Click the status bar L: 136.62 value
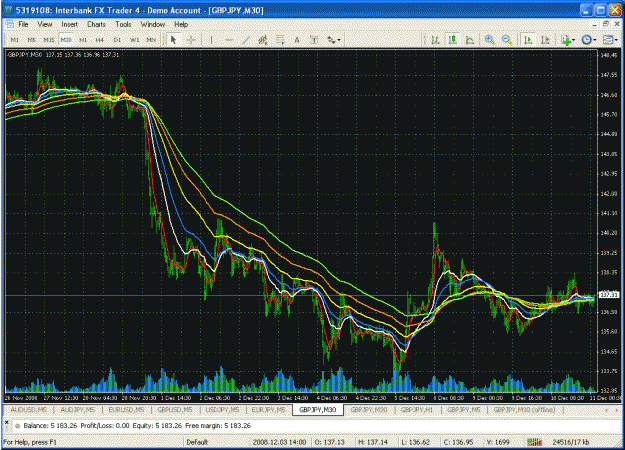The image size is (625, 450). coord(415,442)
